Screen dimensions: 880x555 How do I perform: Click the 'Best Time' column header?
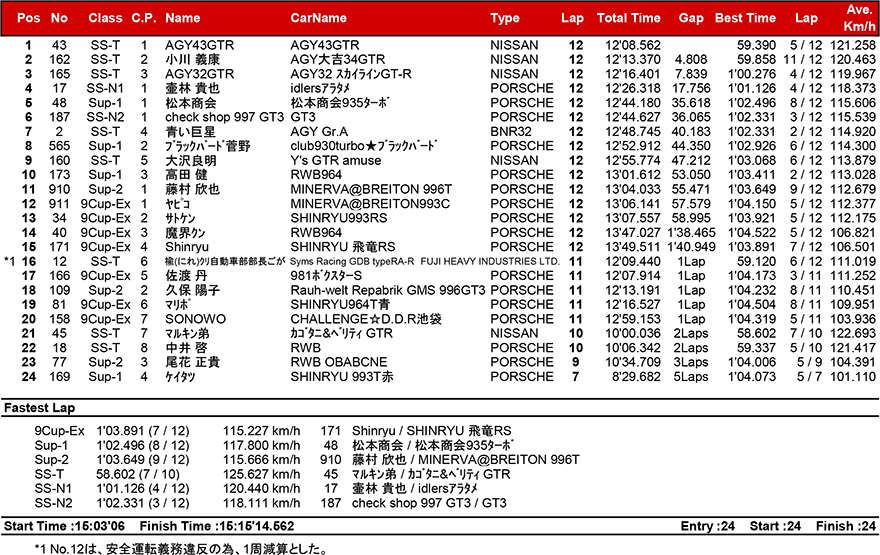point(745,18)
